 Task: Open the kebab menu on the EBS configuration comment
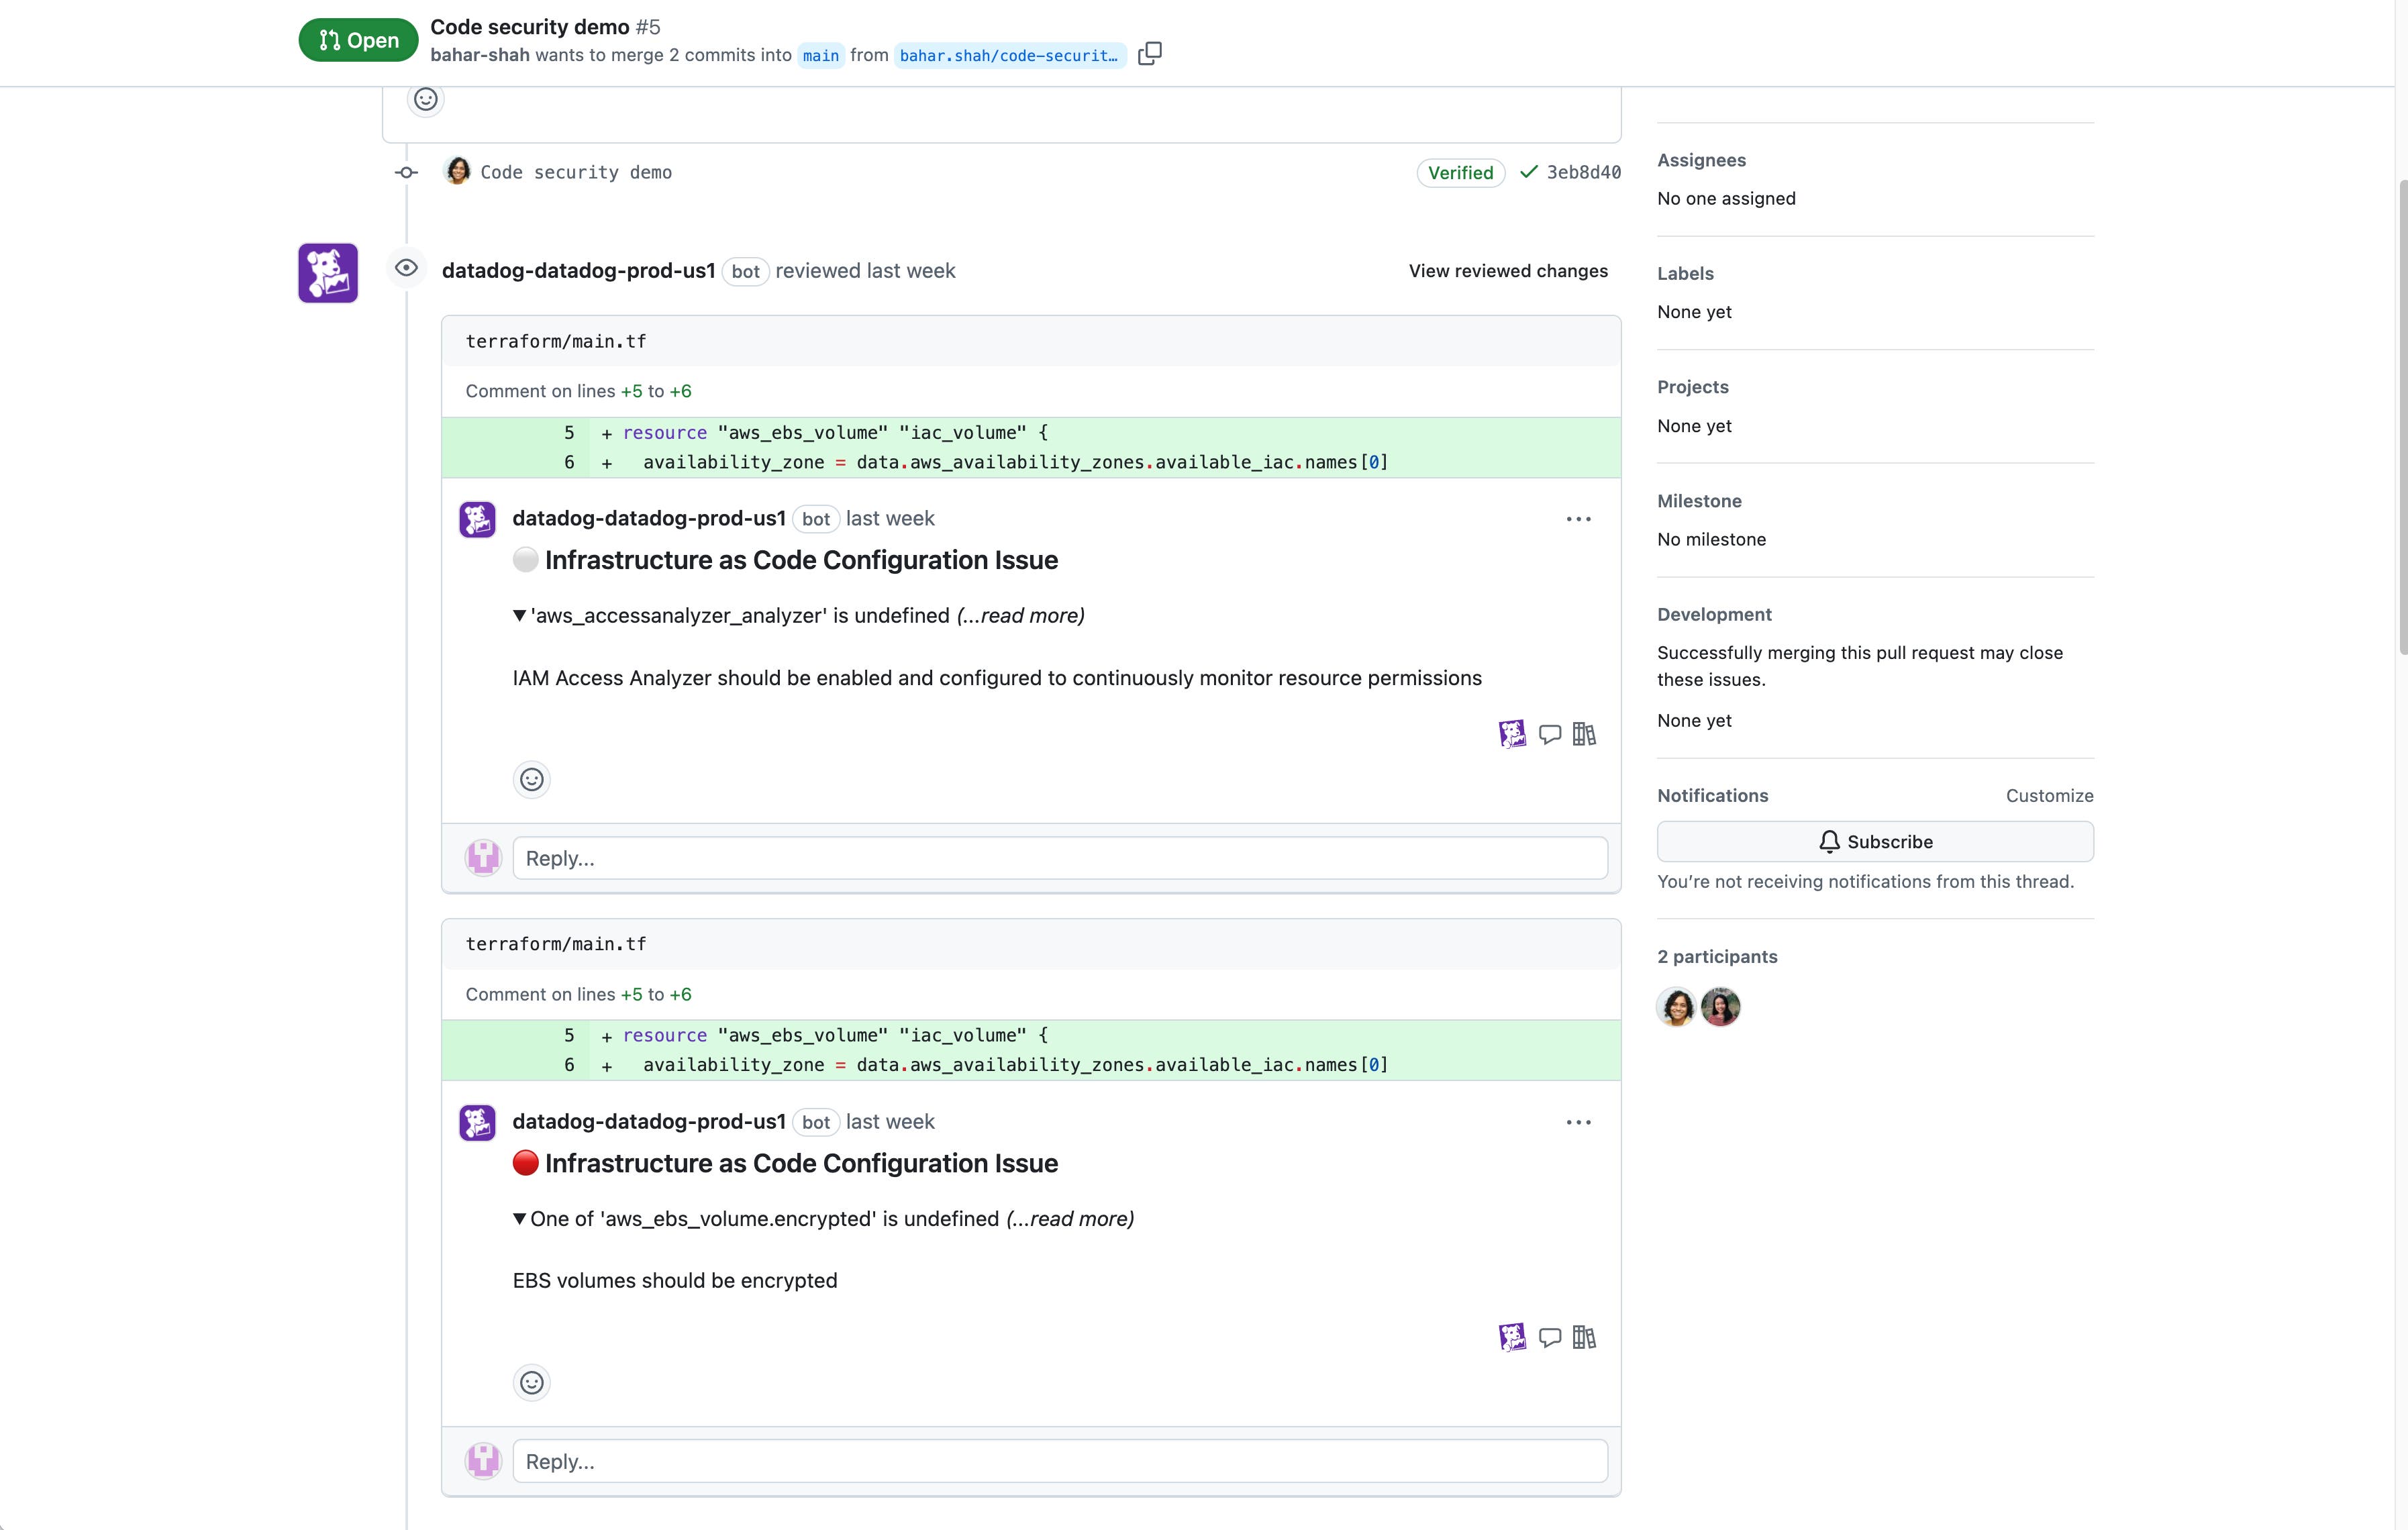(1578, 1122)
